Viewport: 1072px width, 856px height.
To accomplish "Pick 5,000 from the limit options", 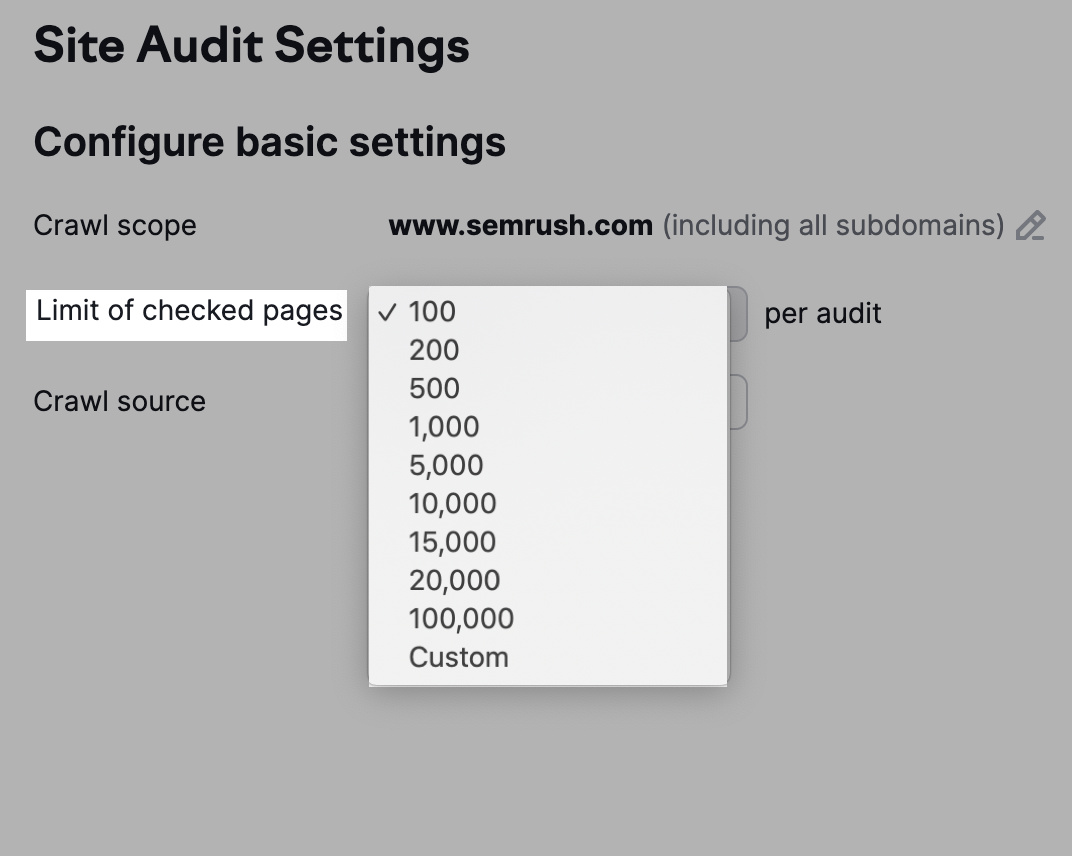I will [x=445, y=464].
